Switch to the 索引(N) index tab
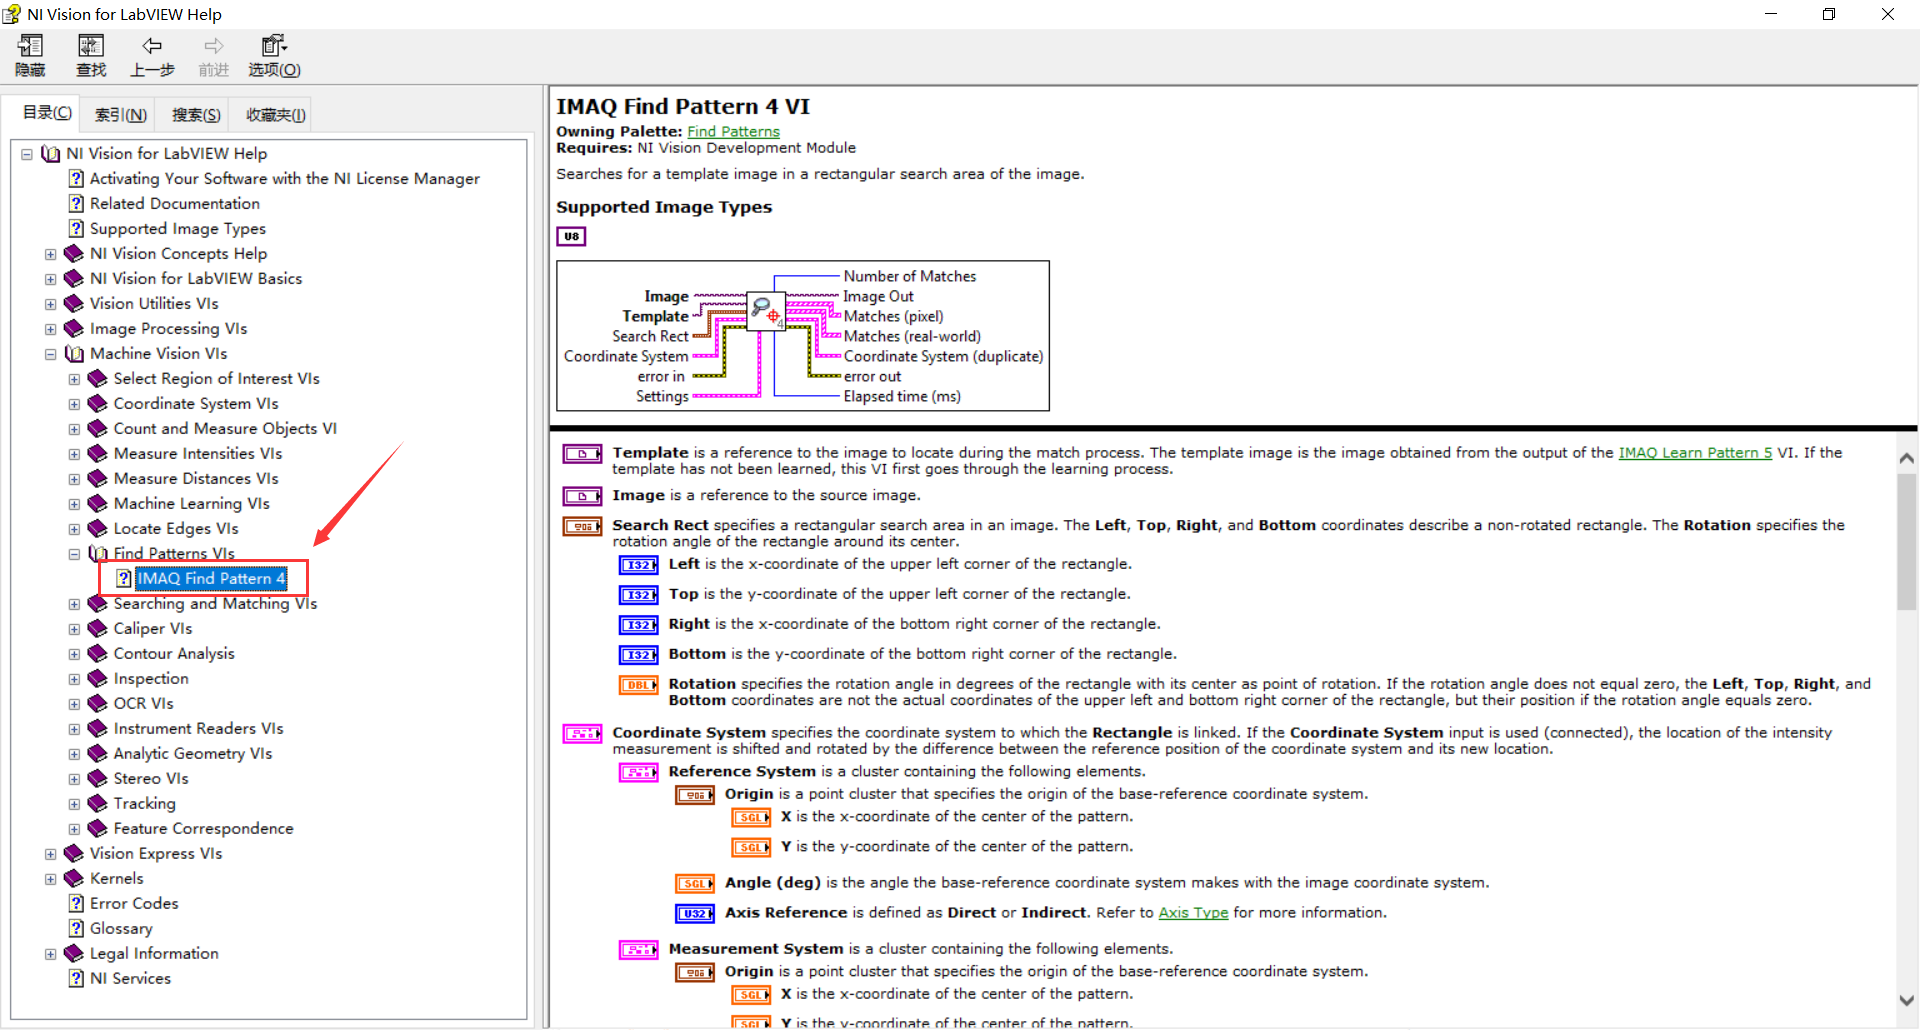This screenshot has height=1030, width=1920. pos(120,115)
